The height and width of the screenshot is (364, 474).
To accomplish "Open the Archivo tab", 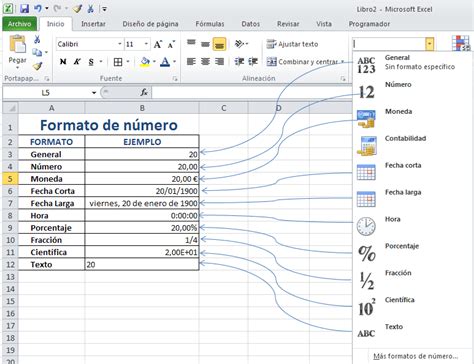I will [19, 24].
